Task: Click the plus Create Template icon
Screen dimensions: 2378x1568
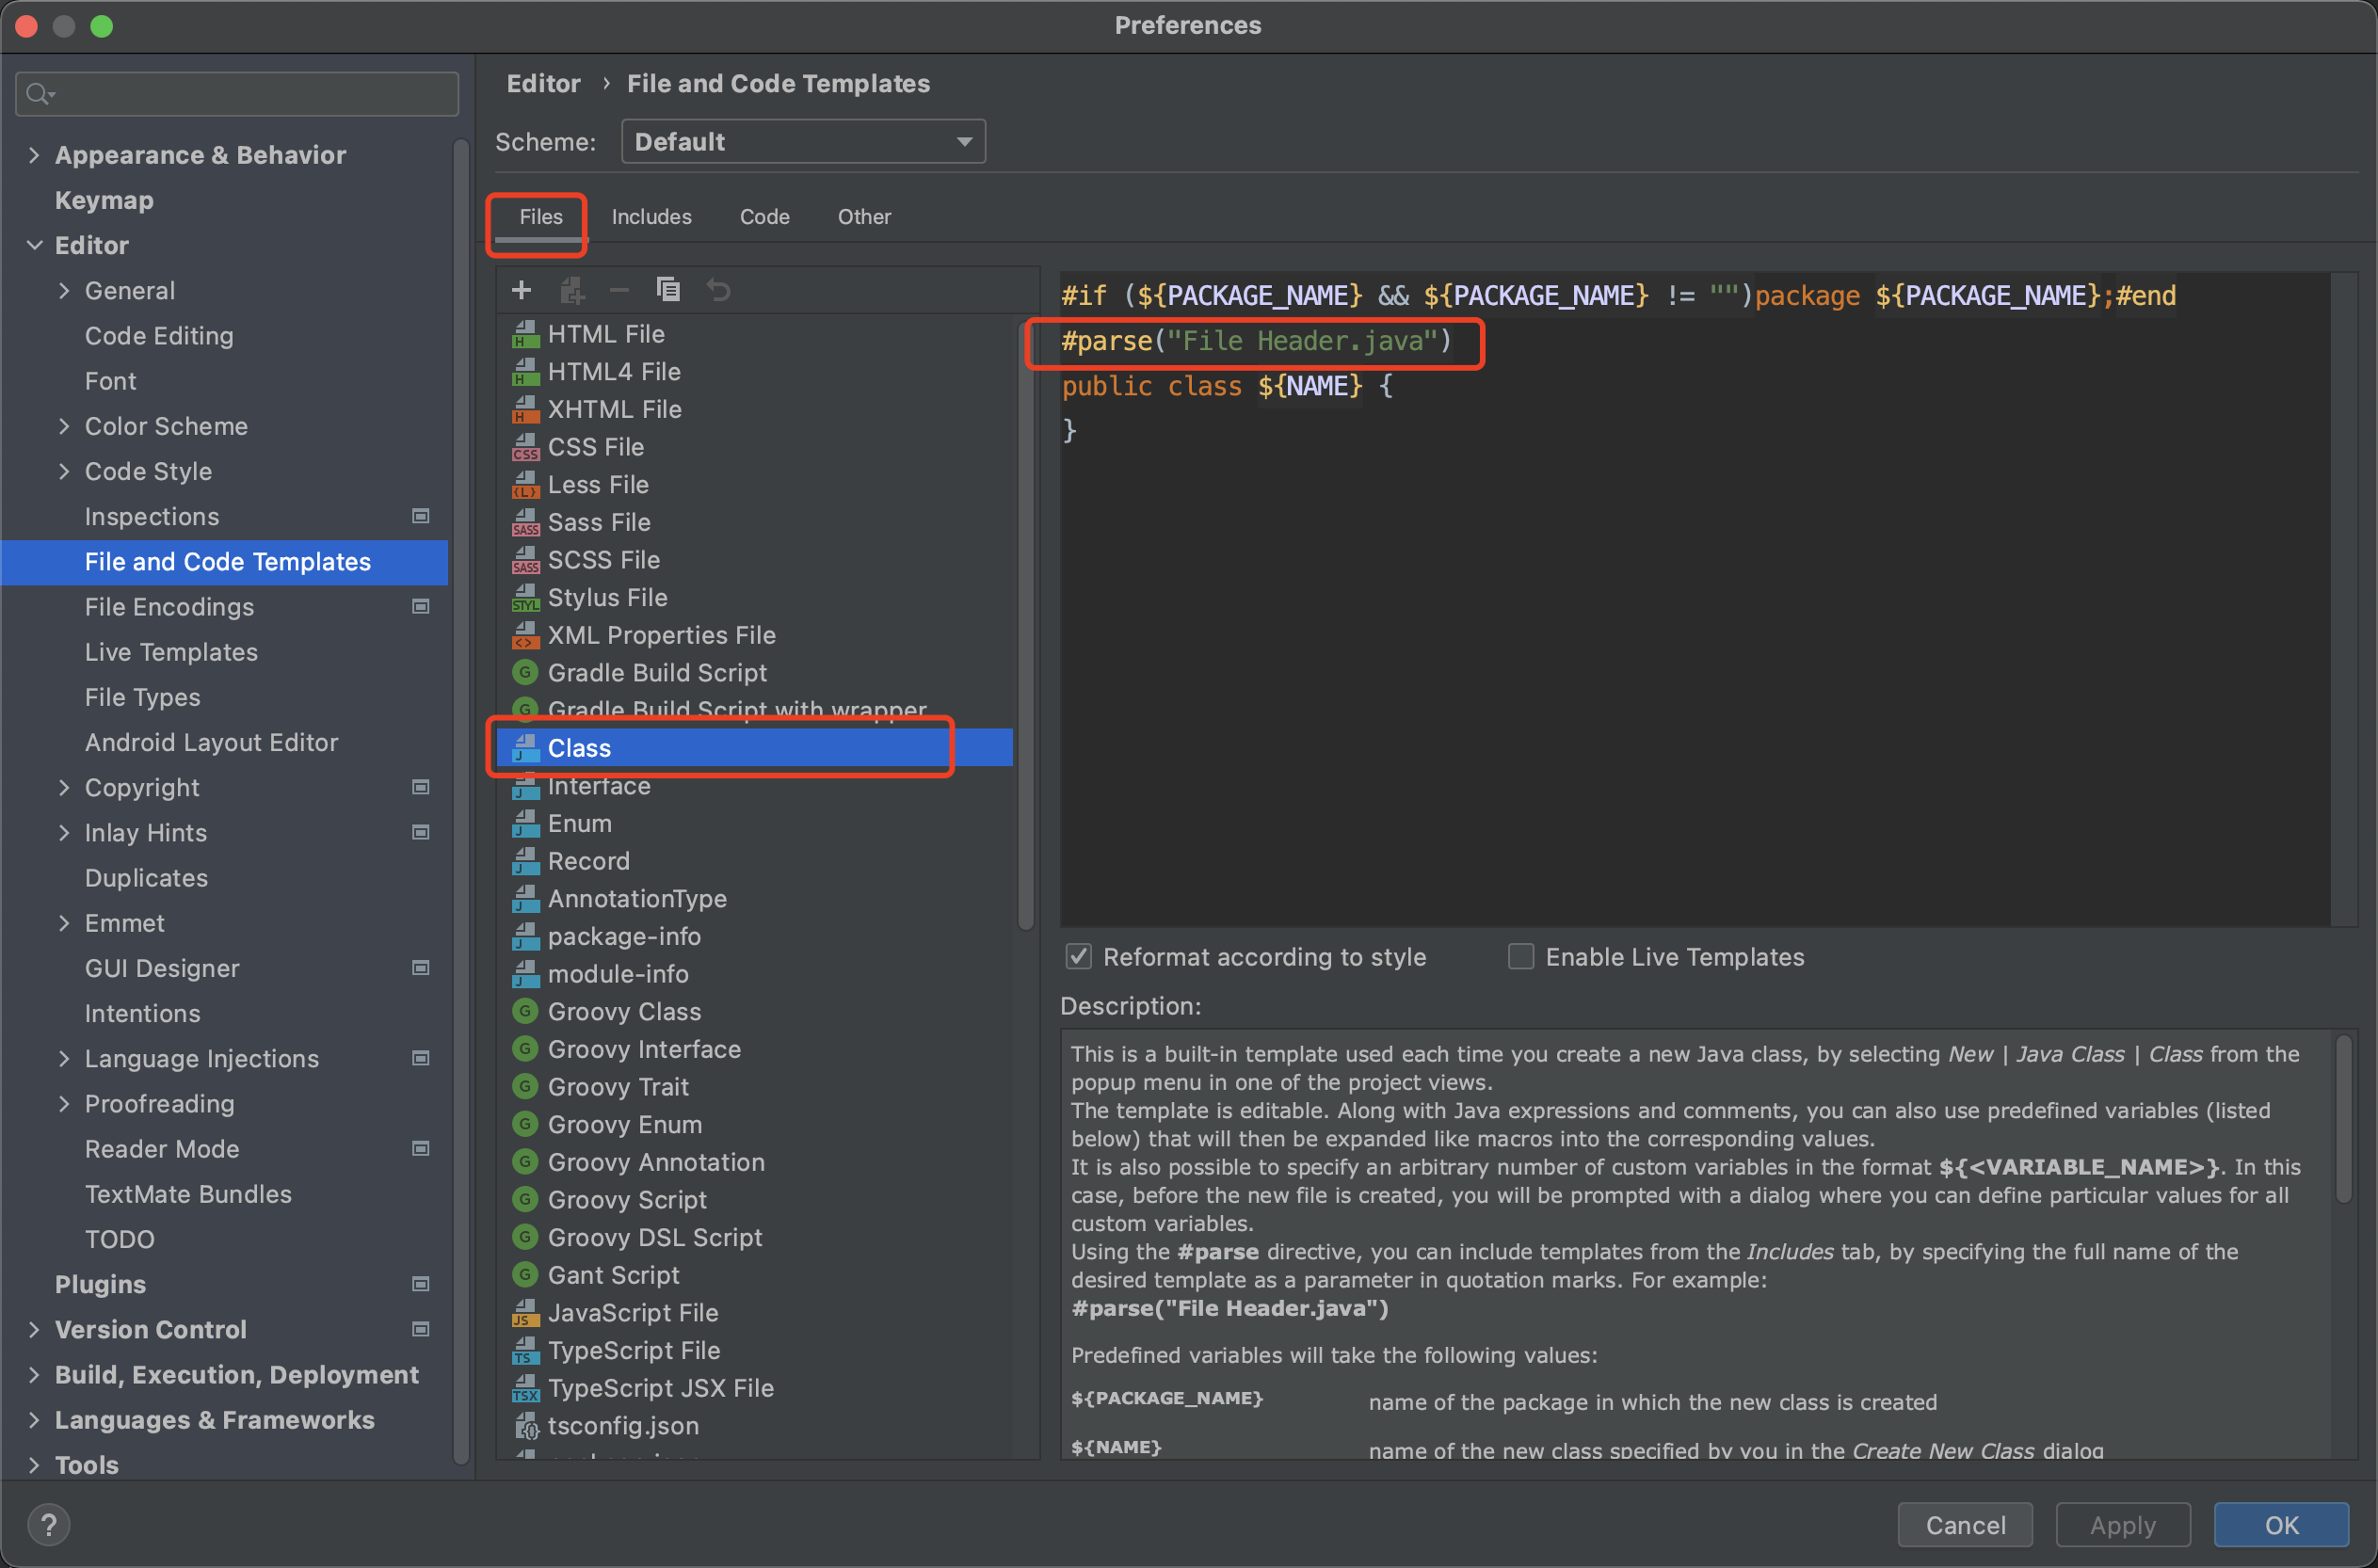Action: tap(521, 290)
